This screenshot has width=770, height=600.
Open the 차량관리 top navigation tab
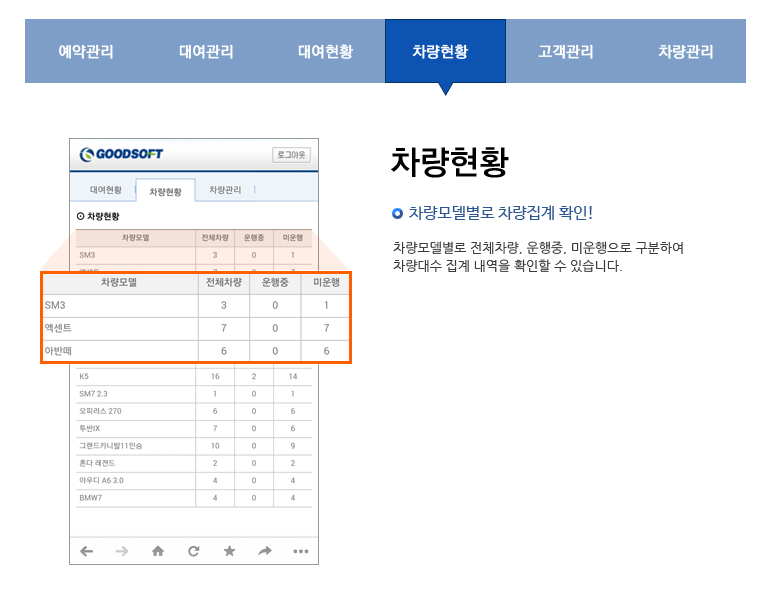686,51
